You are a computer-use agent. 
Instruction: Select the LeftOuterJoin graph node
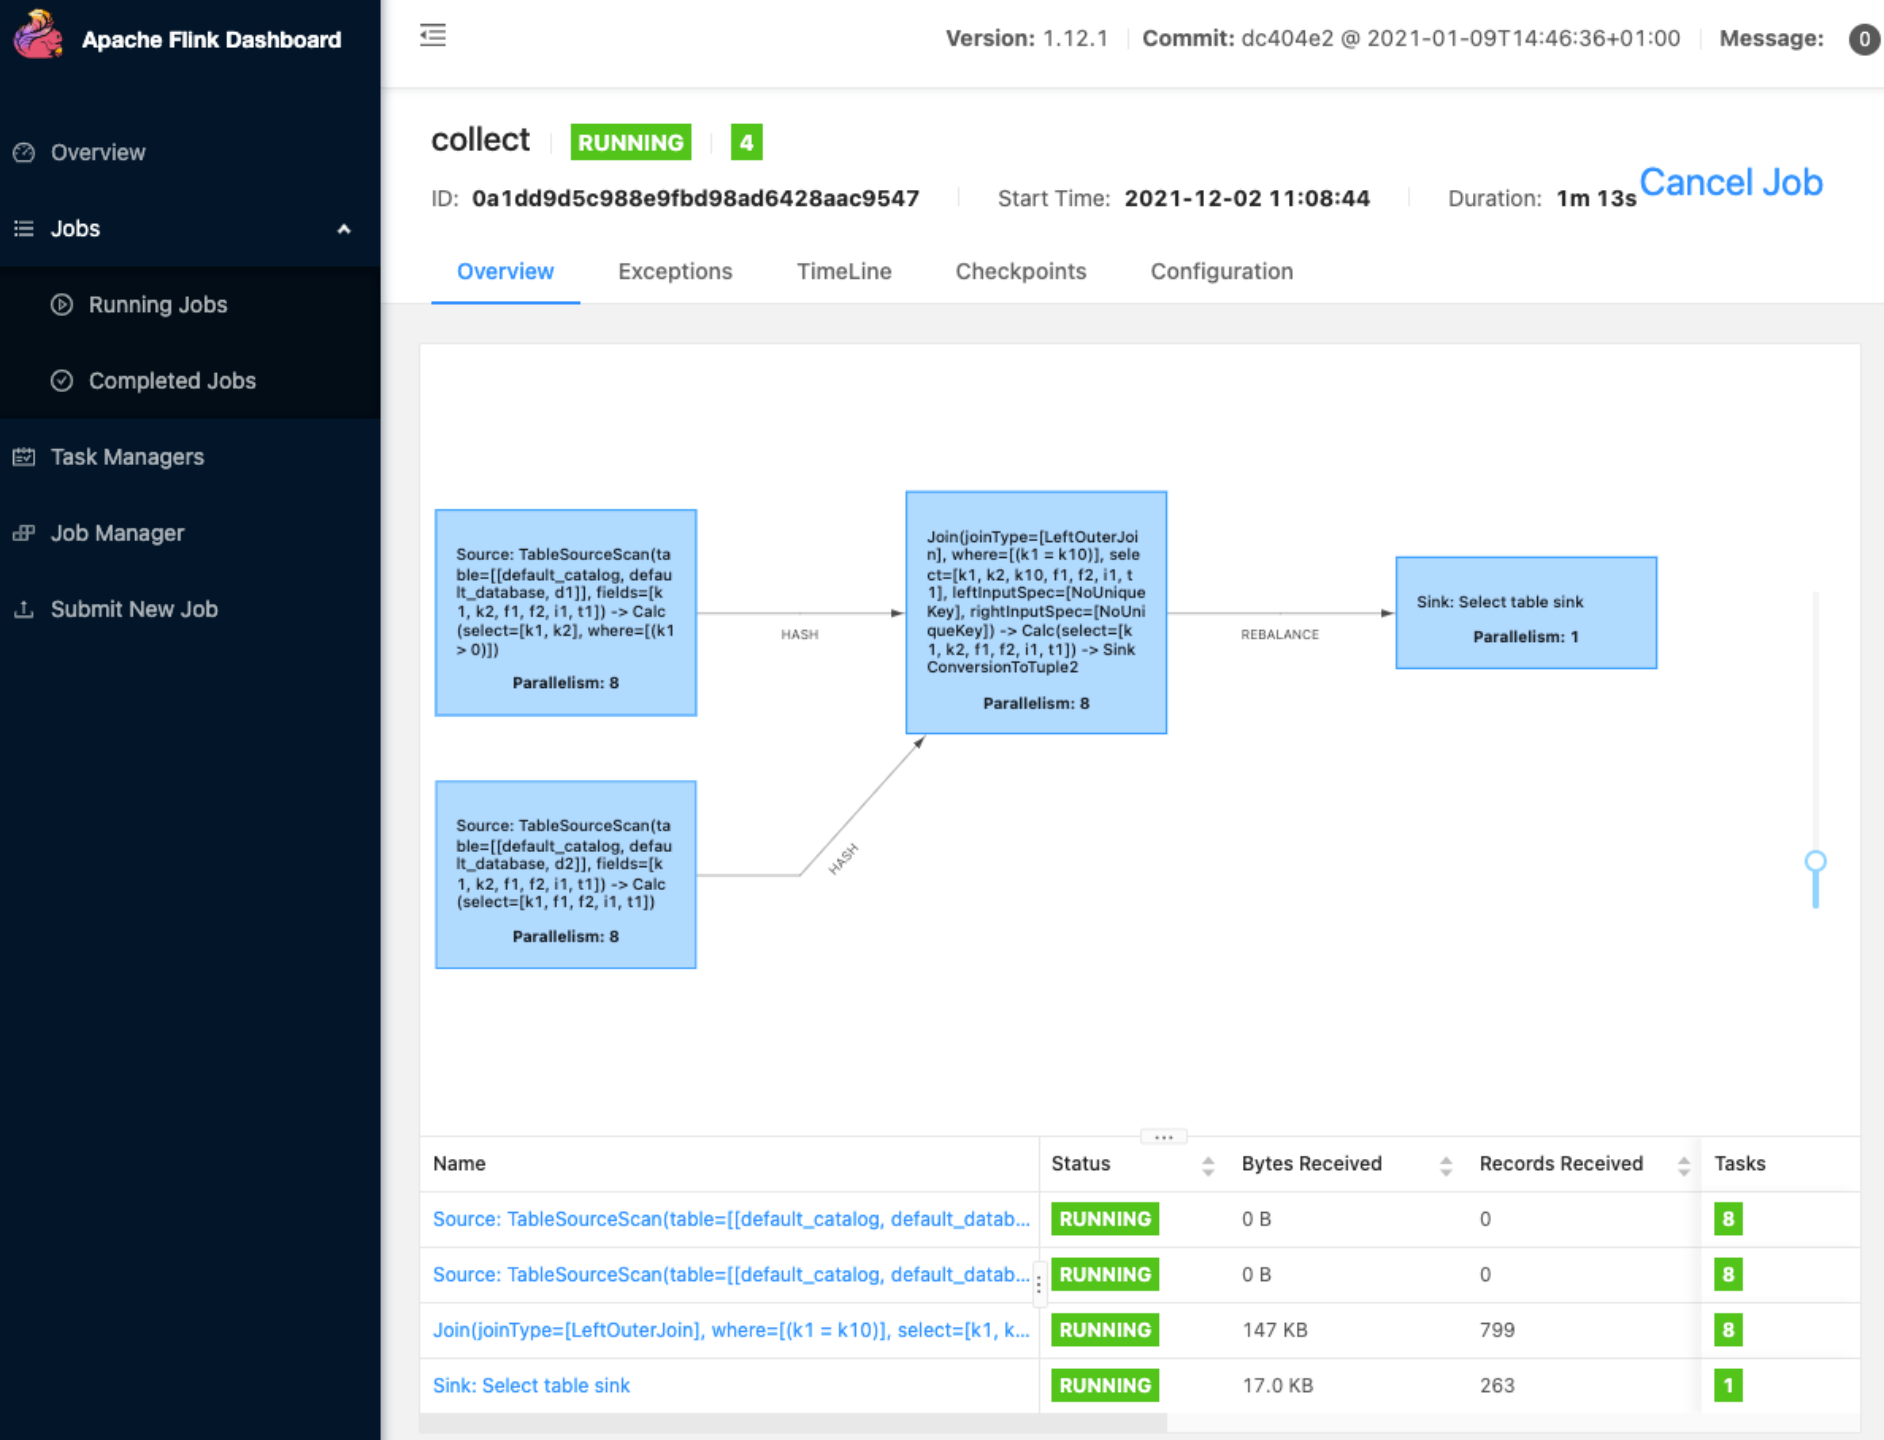tap(1036, 613)
